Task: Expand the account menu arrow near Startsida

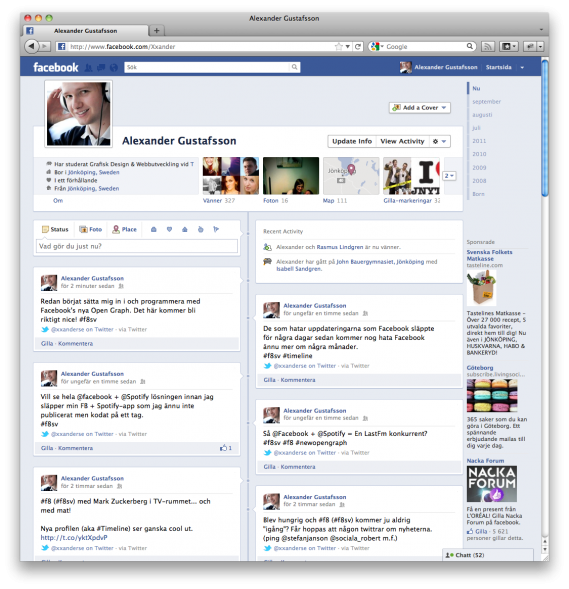Action: pyautogui.click(x=522, y=68)
